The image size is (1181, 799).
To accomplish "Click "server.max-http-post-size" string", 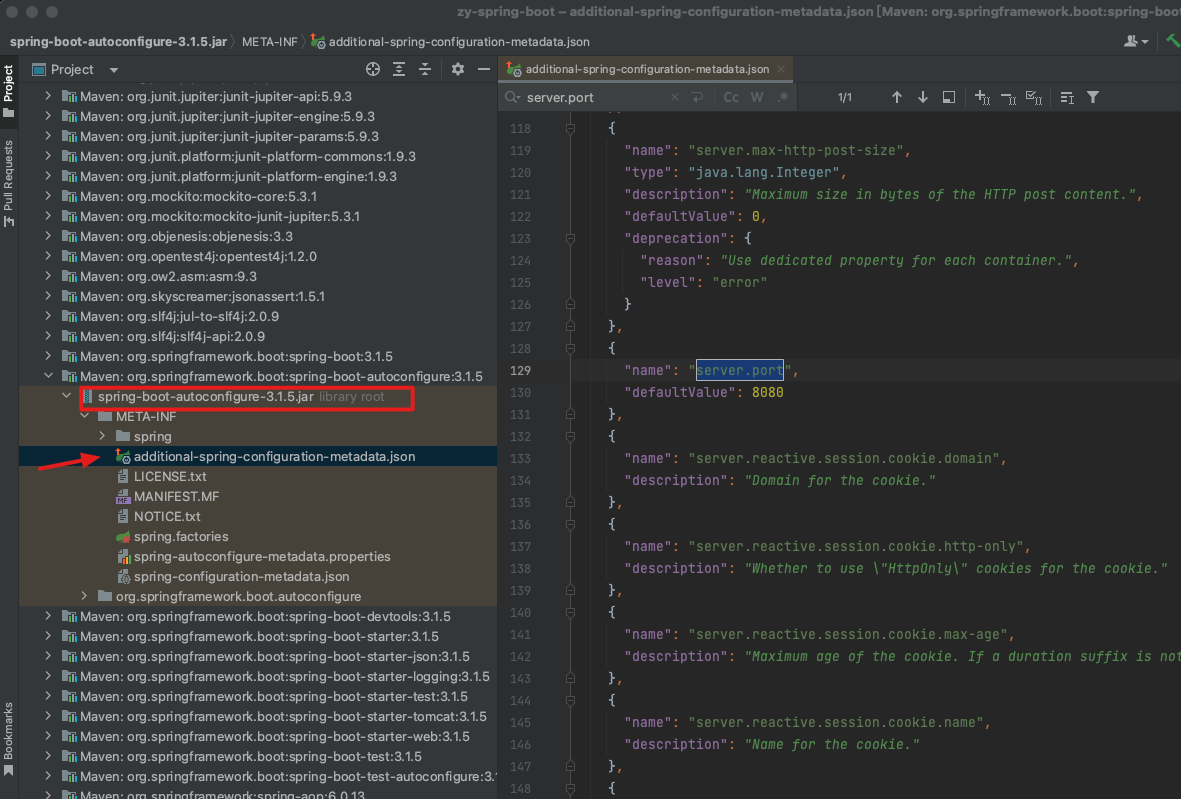I will 796,151.
